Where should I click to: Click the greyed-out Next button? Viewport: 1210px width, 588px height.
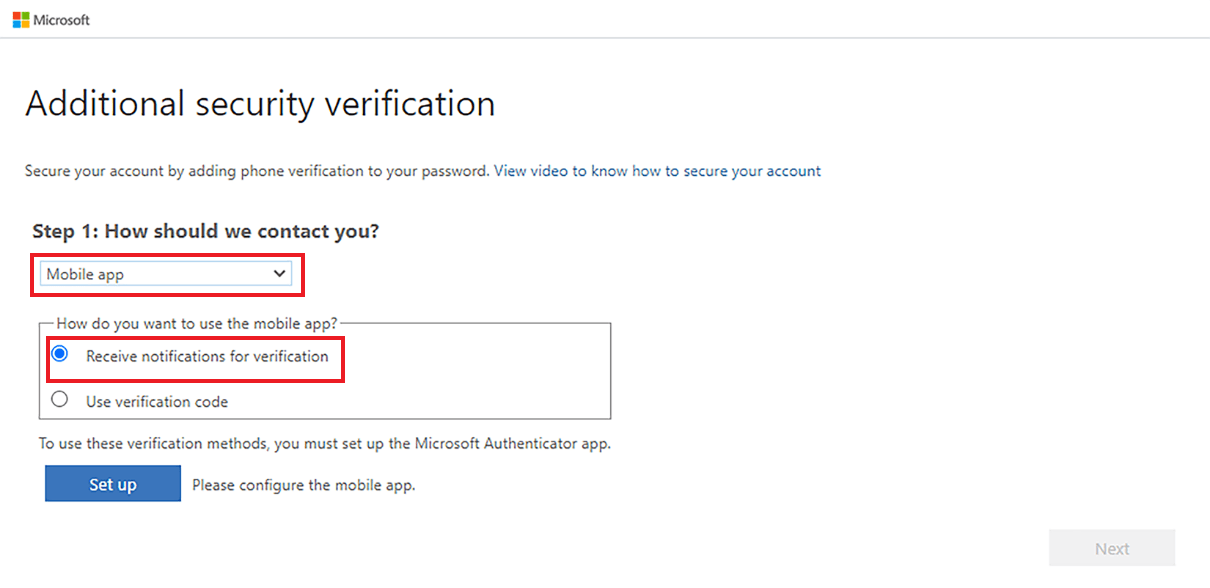point(1112,549)
